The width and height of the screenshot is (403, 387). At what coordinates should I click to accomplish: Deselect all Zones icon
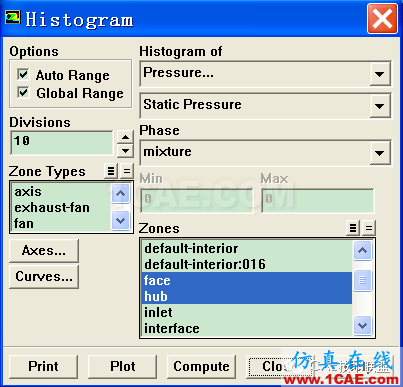tap(369, 228)
